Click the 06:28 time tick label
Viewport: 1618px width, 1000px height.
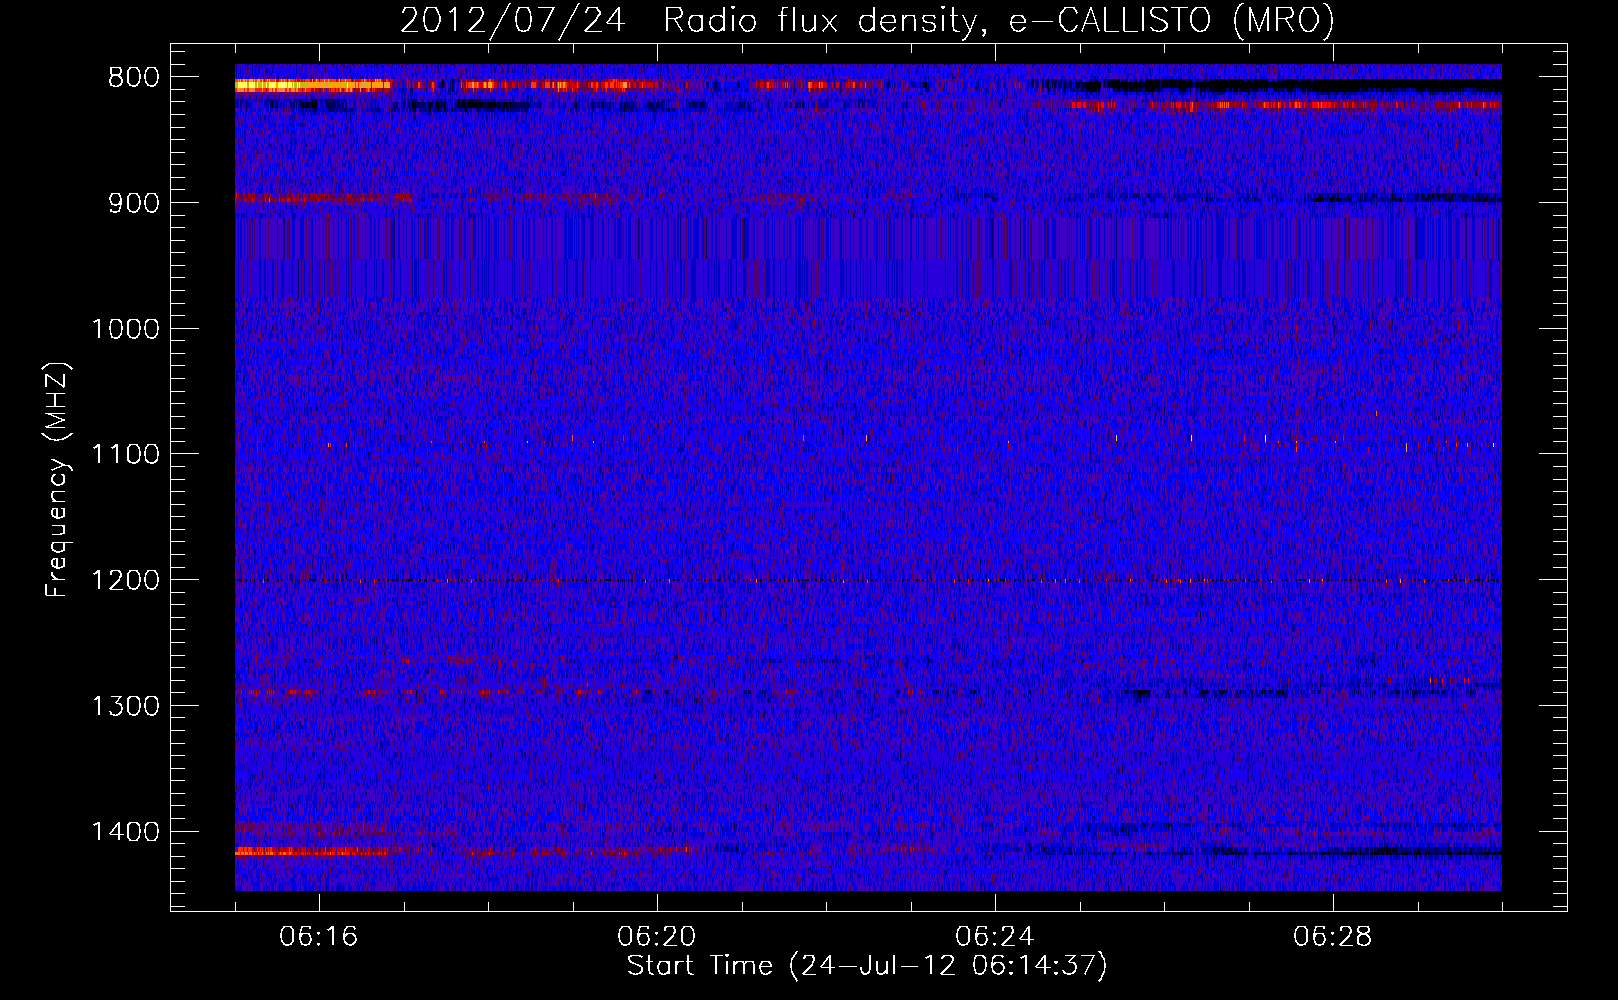pyautogui.click(x=1333, y=937)
